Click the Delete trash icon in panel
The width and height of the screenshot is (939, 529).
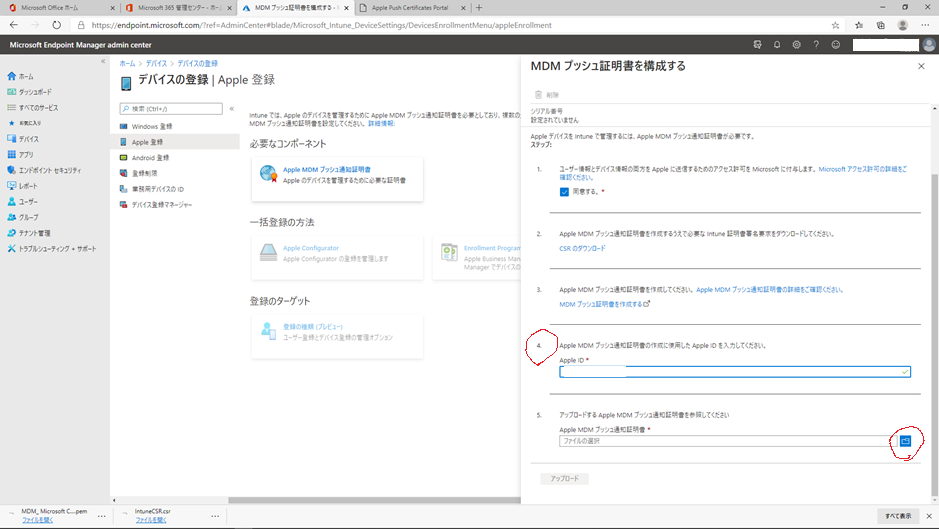point(538,95)
